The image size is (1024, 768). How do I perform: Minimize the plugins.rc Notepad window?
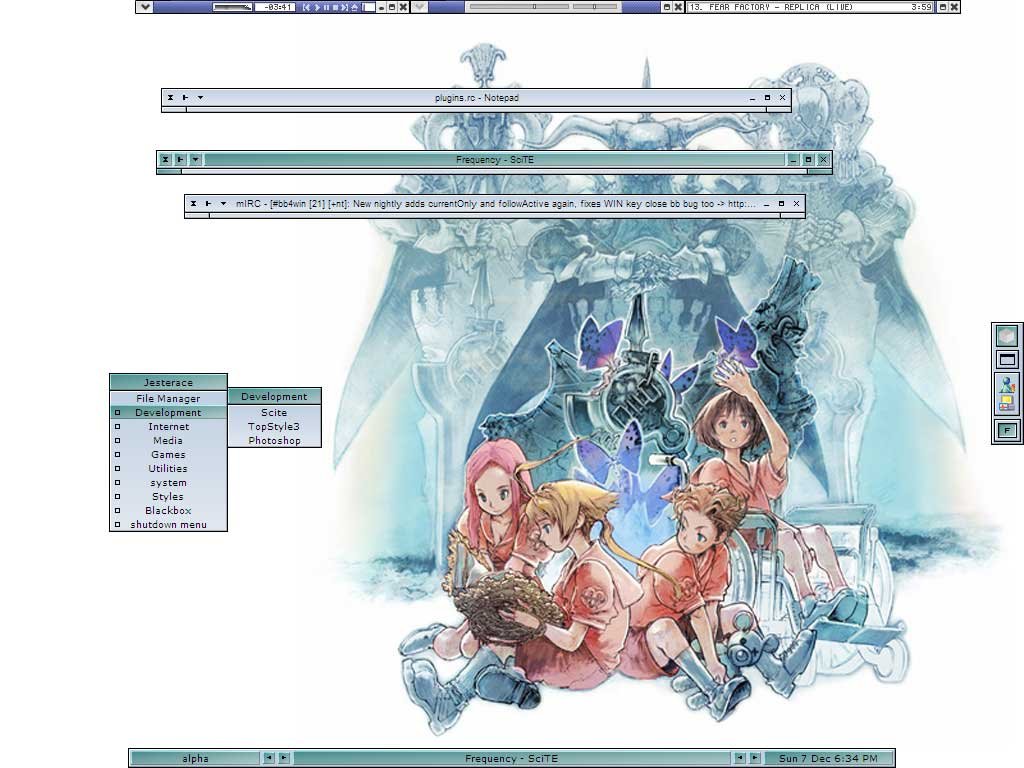(x=752, y=98)
